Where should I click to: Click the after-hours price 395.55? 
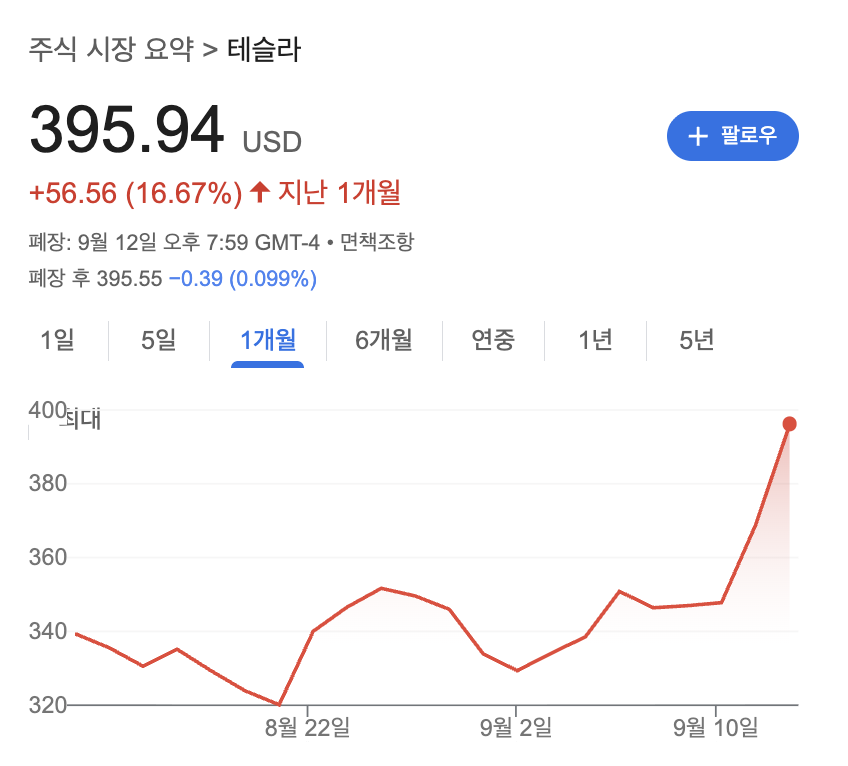[129, 279]
